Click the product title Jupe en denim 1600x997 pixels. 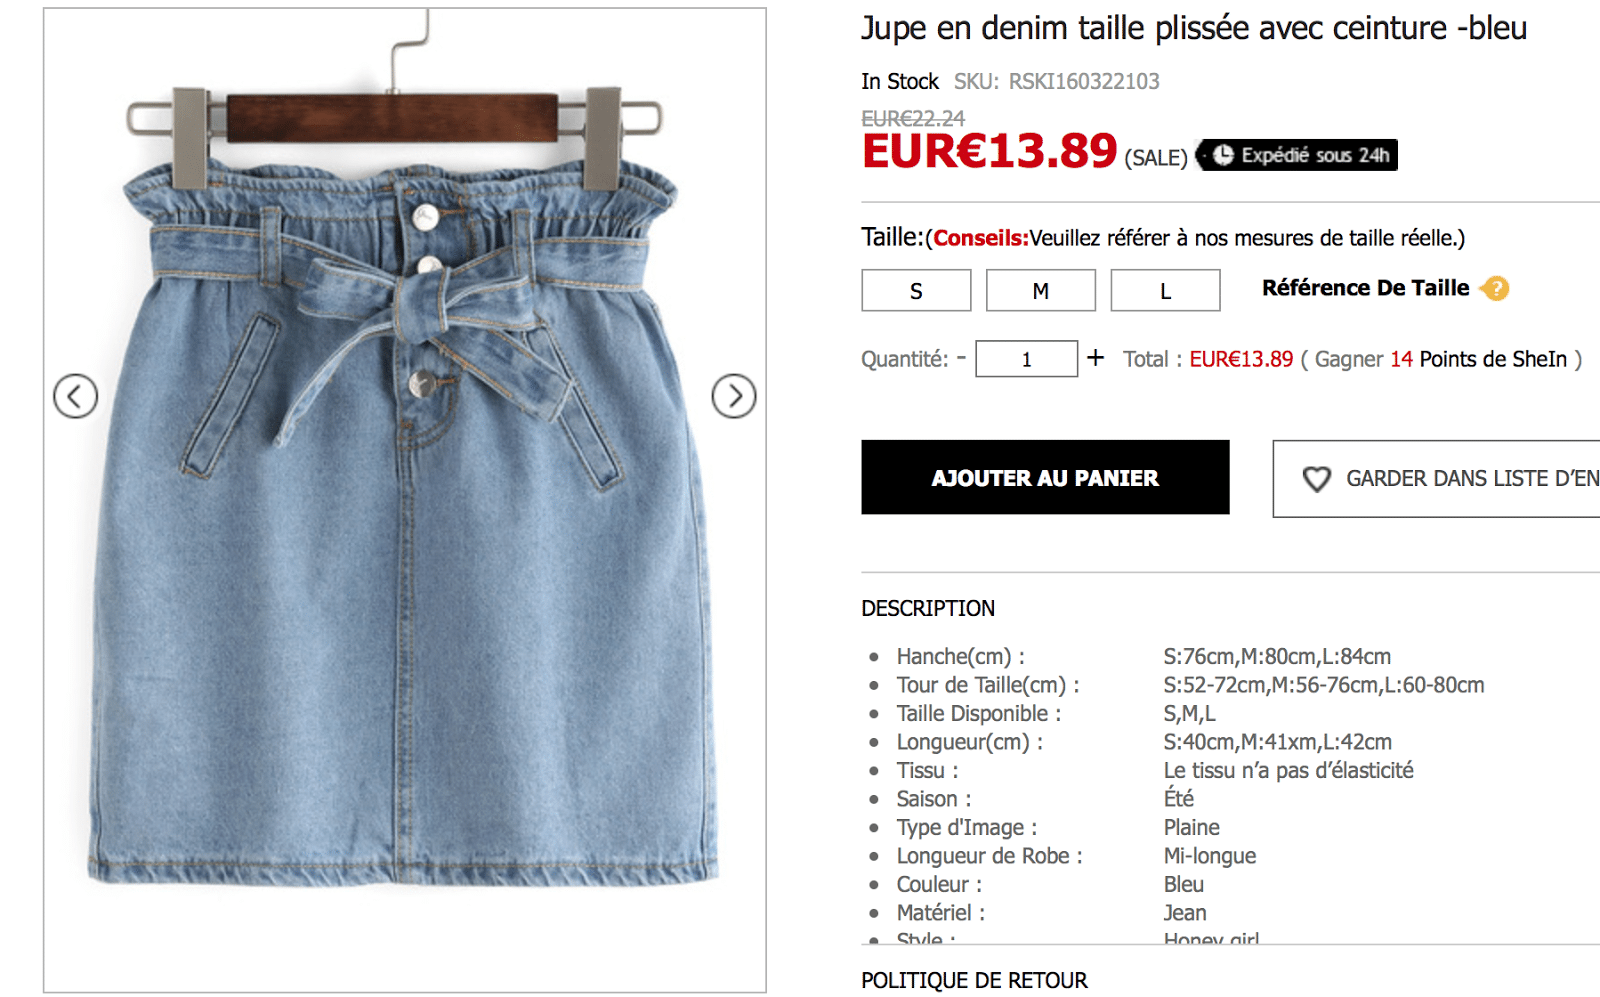1194,28
